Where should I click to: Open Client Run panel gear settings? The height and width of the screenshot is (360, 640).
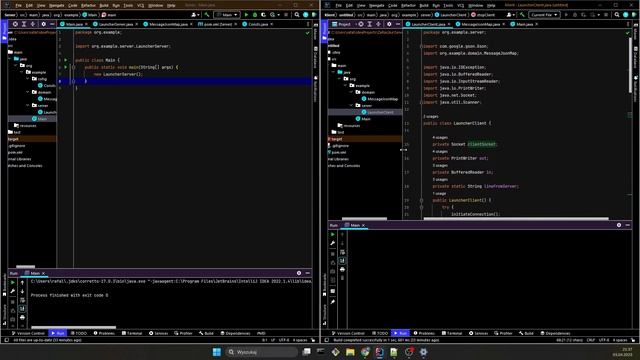619,225
